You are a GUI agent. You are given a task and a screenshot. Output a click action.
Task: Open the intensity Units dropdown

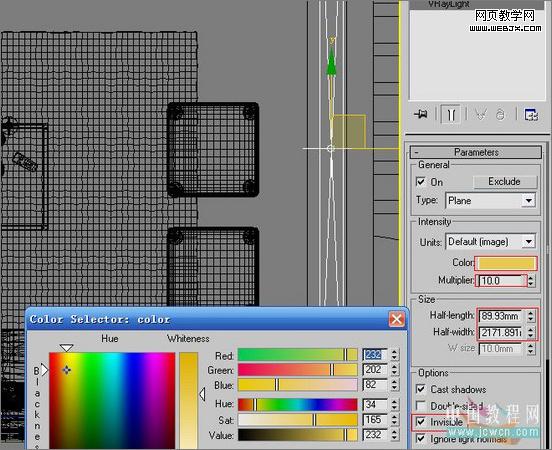(x=490, y=242)
